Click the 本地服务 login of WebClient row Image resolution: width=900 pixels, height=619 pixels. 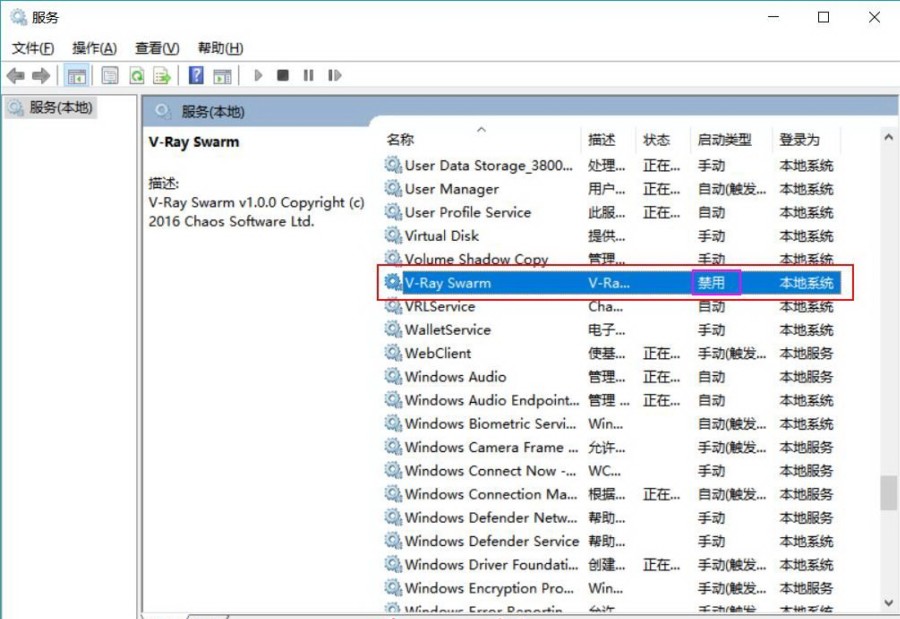[x=806, y=353]
